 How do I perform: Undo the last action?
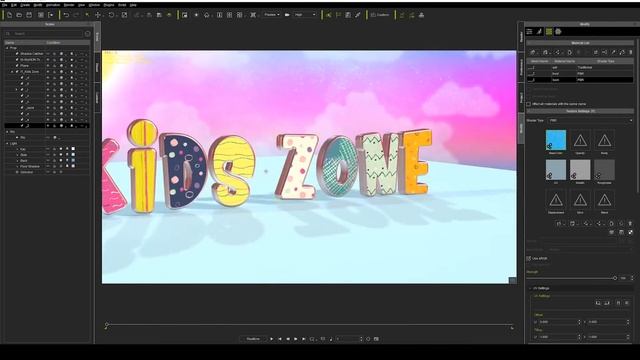(x=66, y=15)
